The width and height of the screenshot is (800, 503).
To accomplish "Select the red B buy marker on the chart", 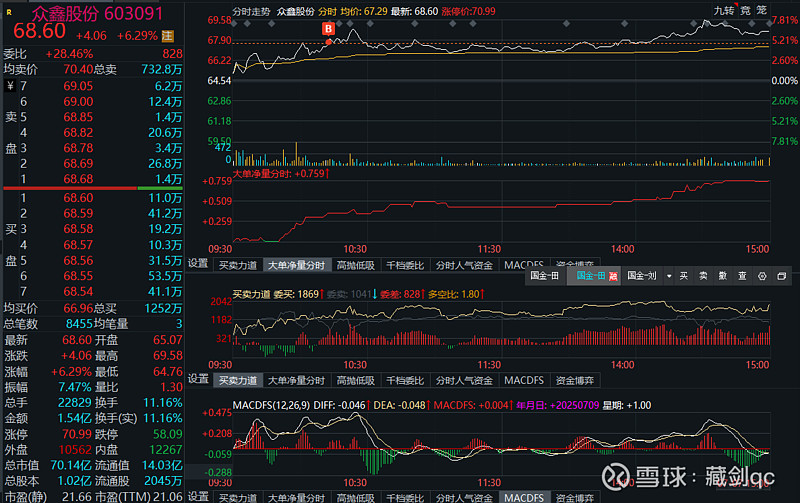I will point(329,29).
